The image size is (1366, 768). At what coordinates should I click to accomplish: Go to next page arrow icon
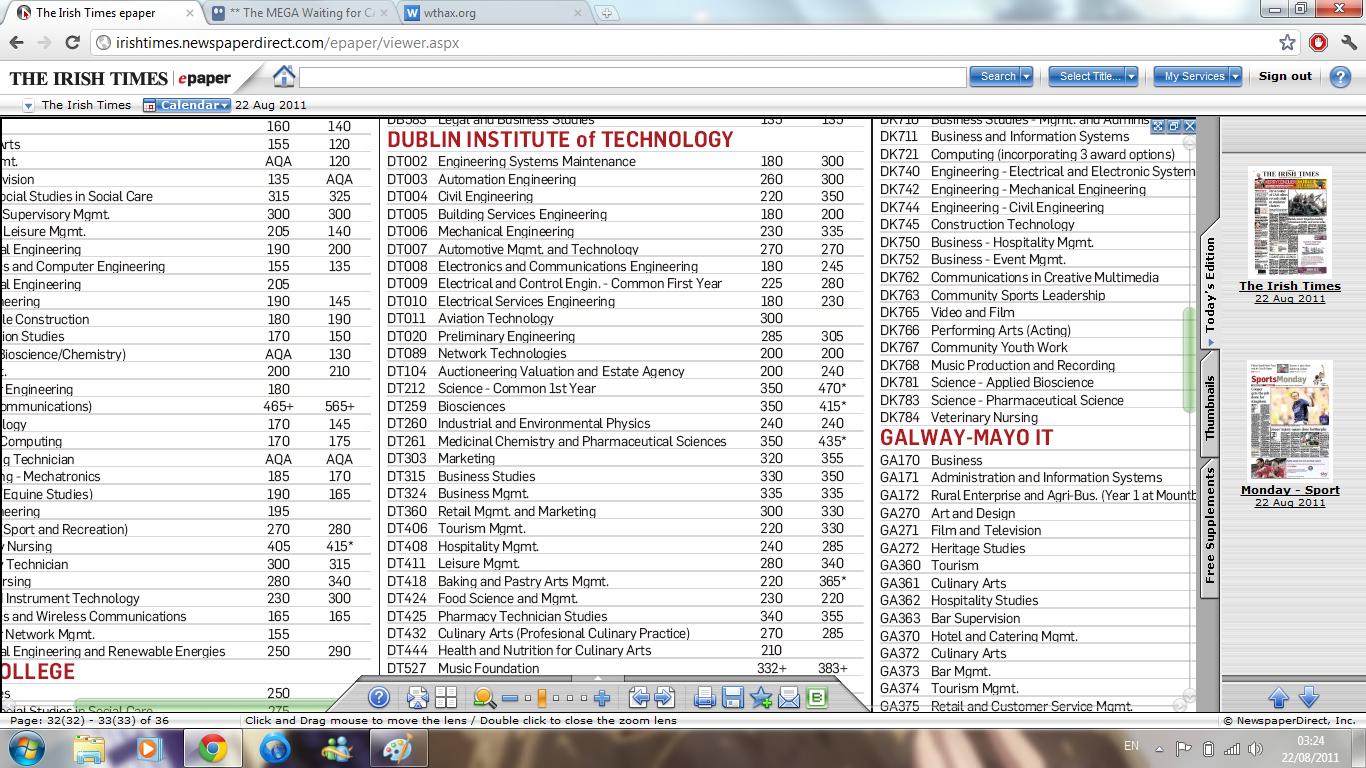(664, 697)
